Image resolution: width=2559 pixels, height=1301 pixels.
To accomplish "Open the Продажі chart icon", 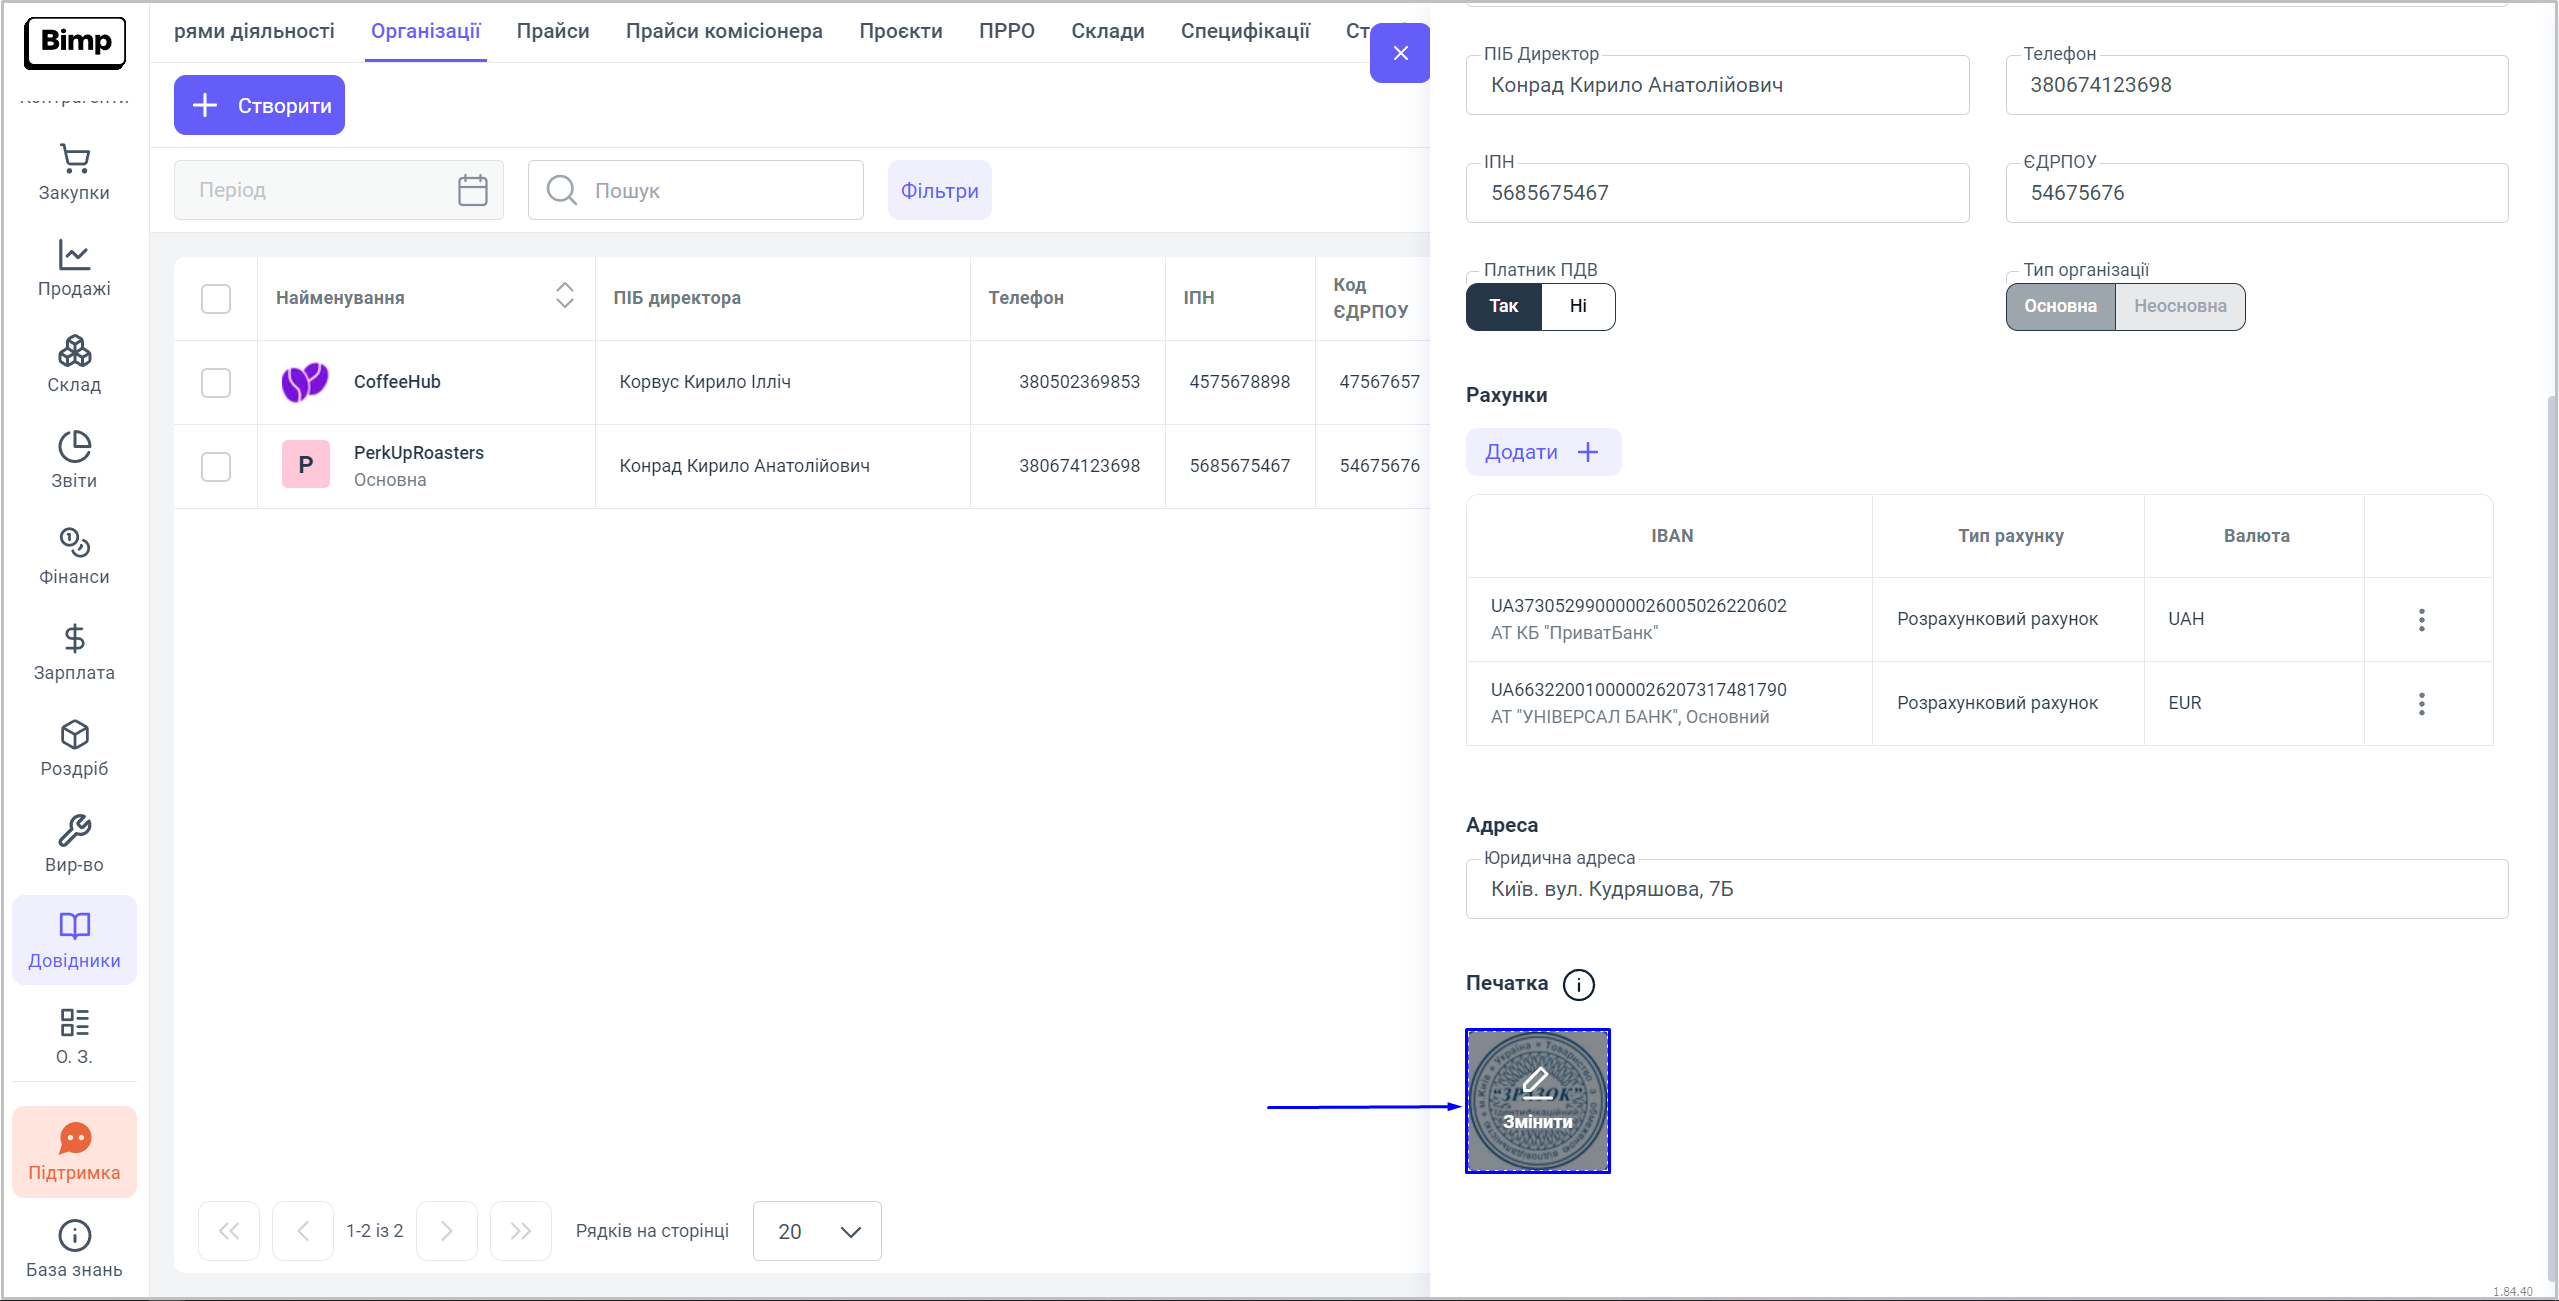I will coord(74,255).
